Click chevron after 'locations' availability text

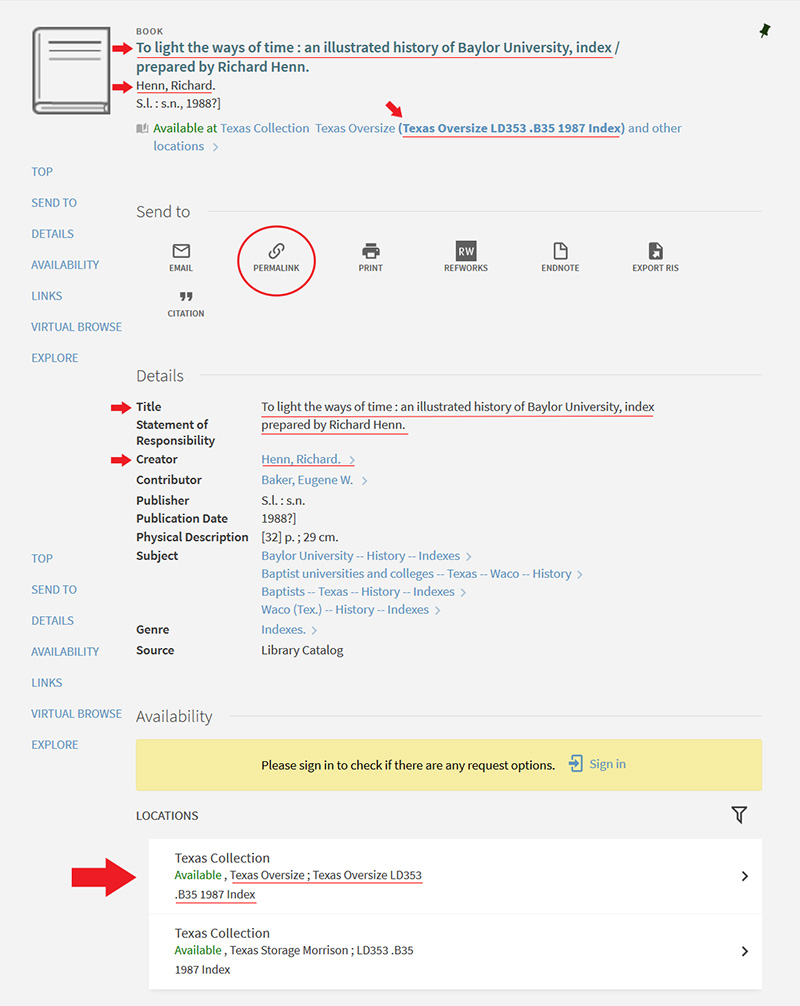216,147
